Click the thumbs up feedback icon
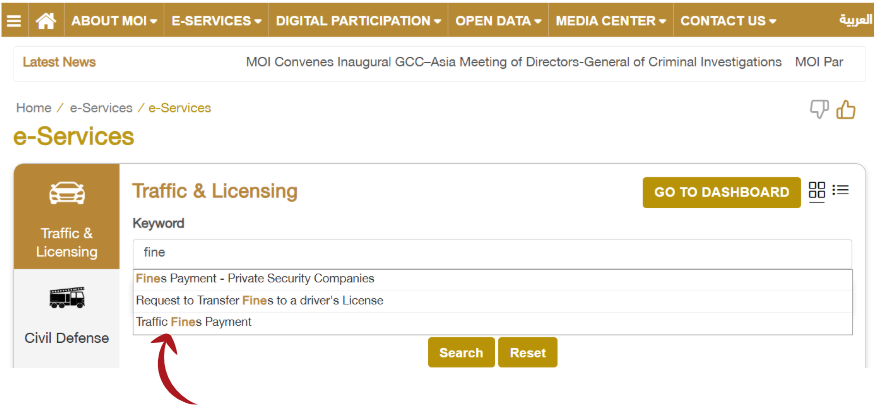874x412 pixels. pyautogui.click(x=846, y=109)
